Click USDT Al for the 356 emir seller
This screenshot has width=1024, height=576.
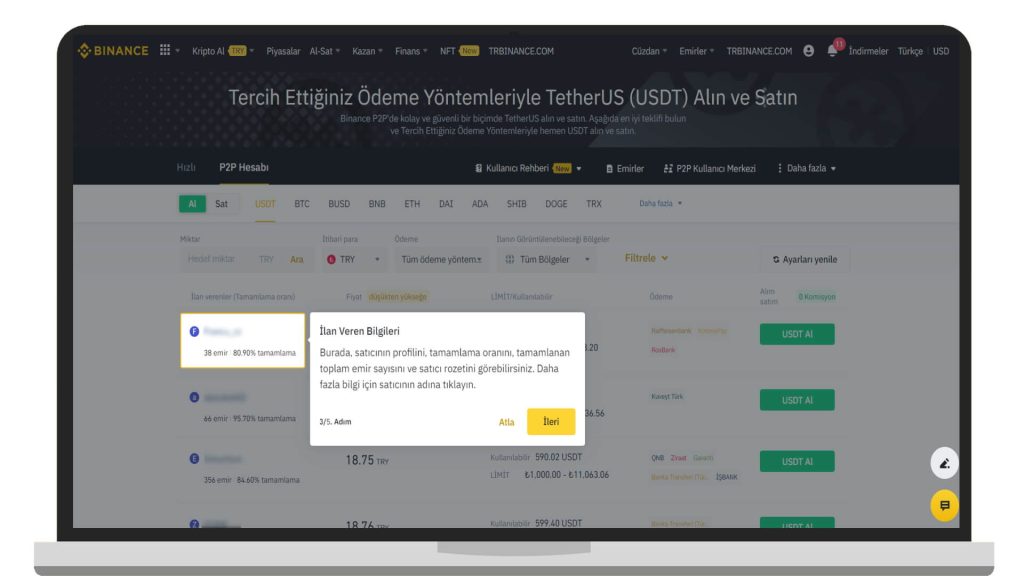(x=797, y=461)
